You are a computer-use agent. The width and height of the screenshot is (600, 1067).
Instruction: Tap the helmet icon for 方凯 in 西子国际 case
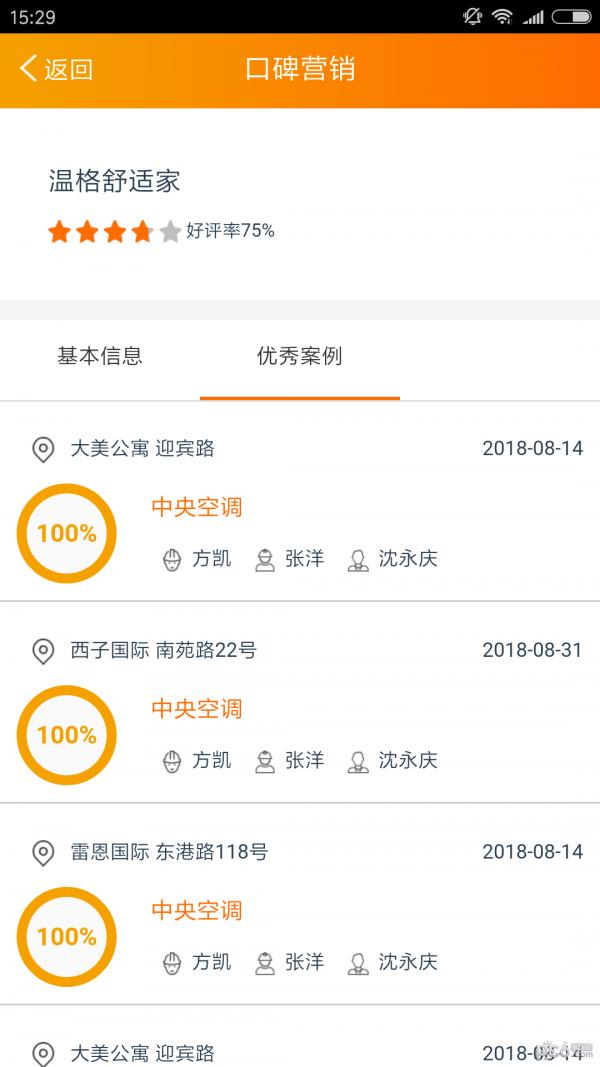(x=172, y=762)
